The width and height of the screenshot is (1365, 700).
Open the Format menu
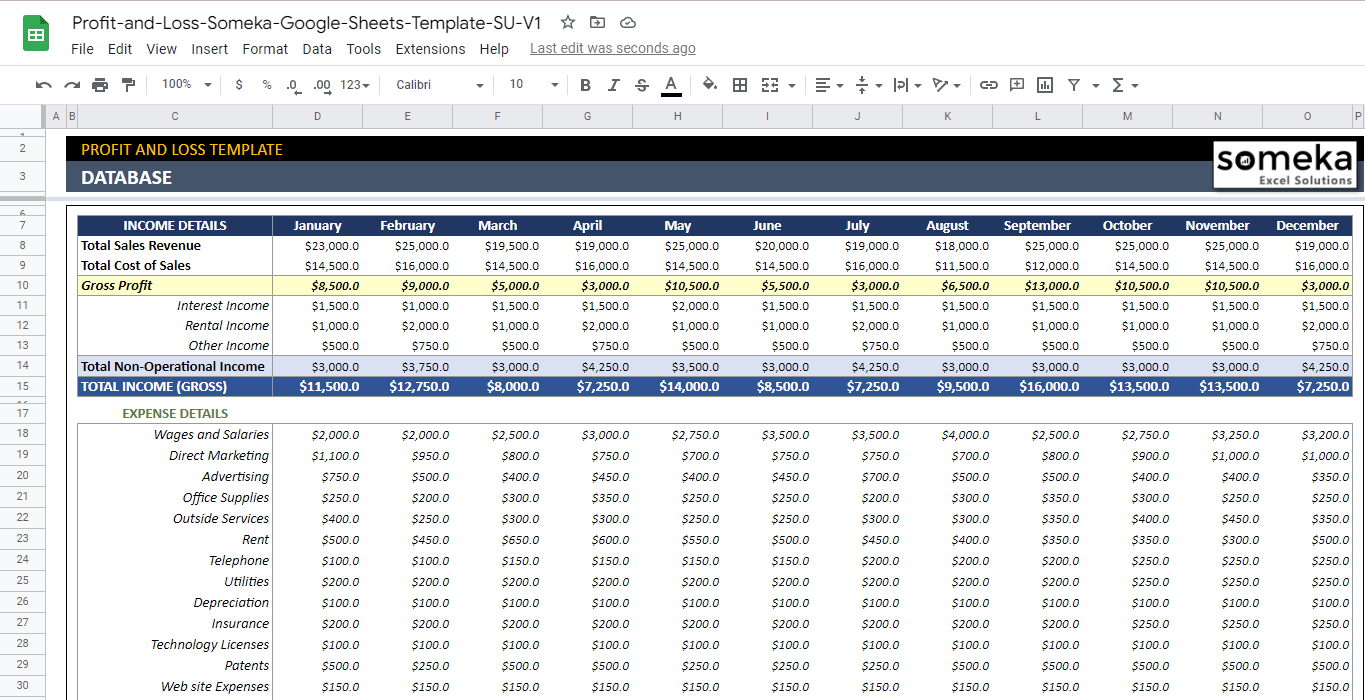pyautogui.click(x=265, y=49)
